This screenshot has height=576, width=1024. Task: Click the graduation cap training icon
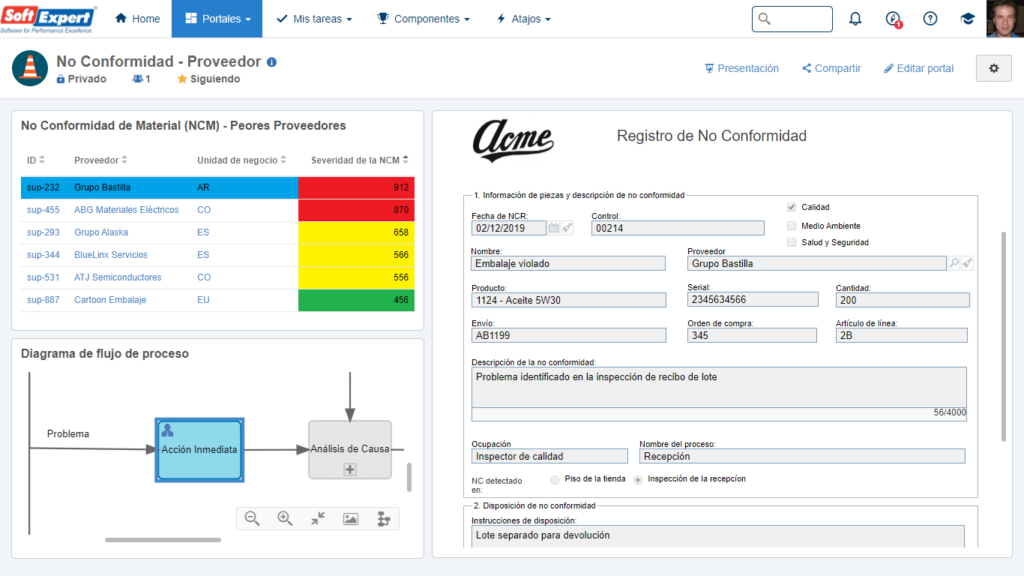coord(967,19)
